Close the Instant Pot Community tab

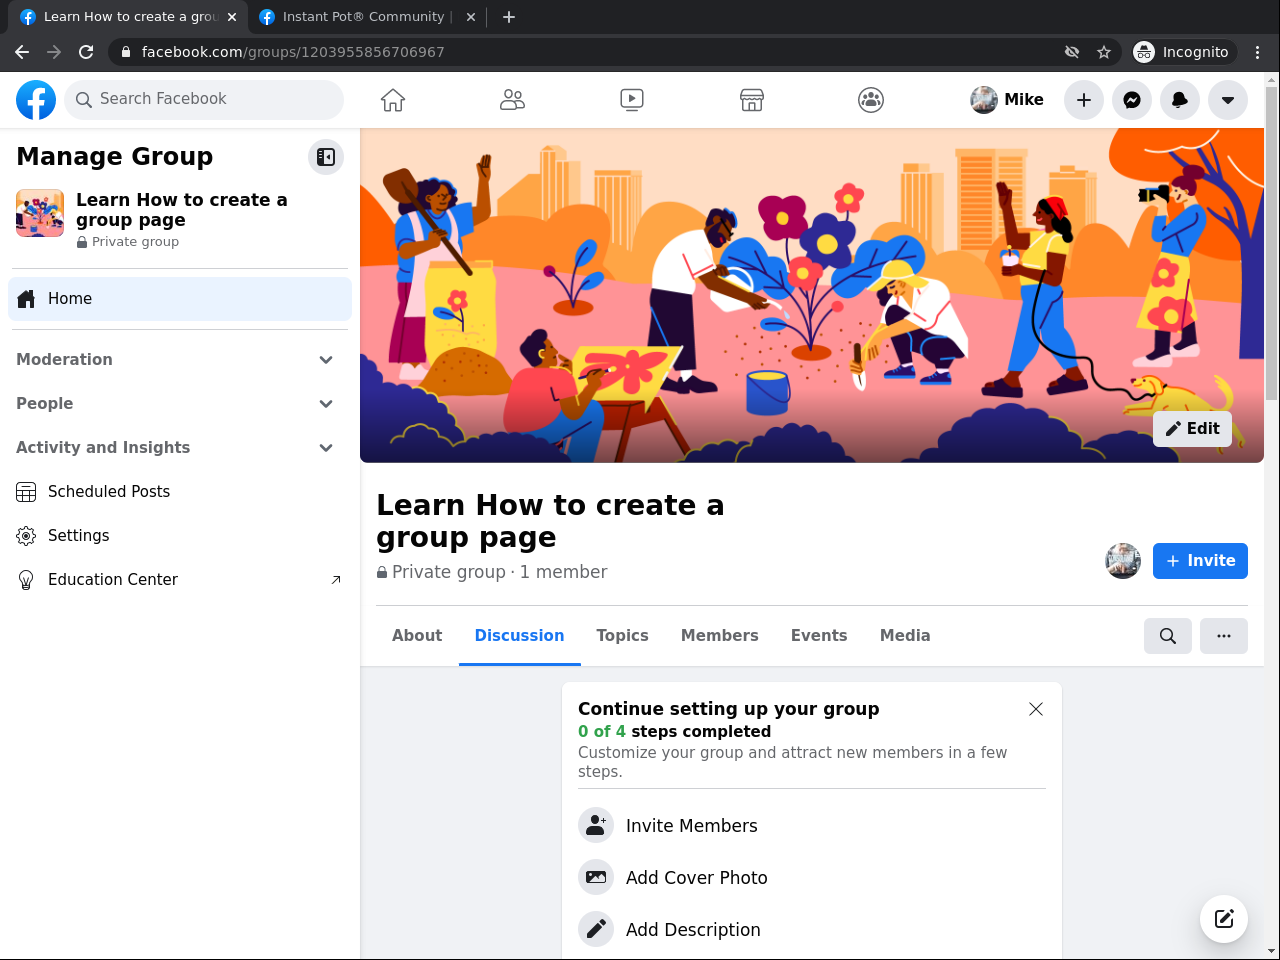click(471, 17)
